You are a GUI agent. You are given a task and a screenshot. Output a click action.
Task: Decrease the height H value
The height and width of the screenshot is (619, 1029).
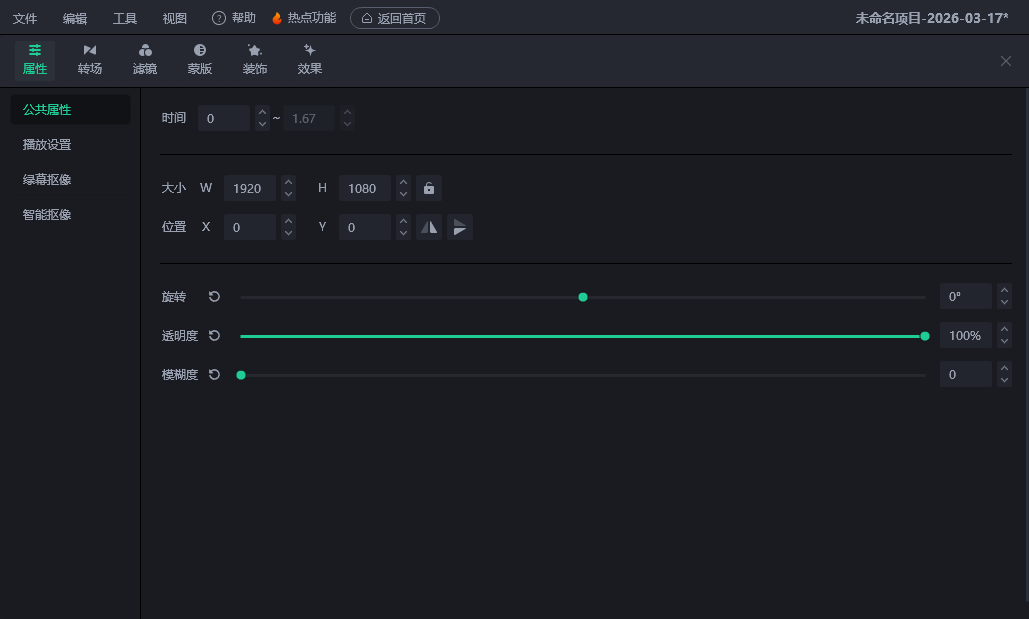pyautogui.click(x=403, y=194)
